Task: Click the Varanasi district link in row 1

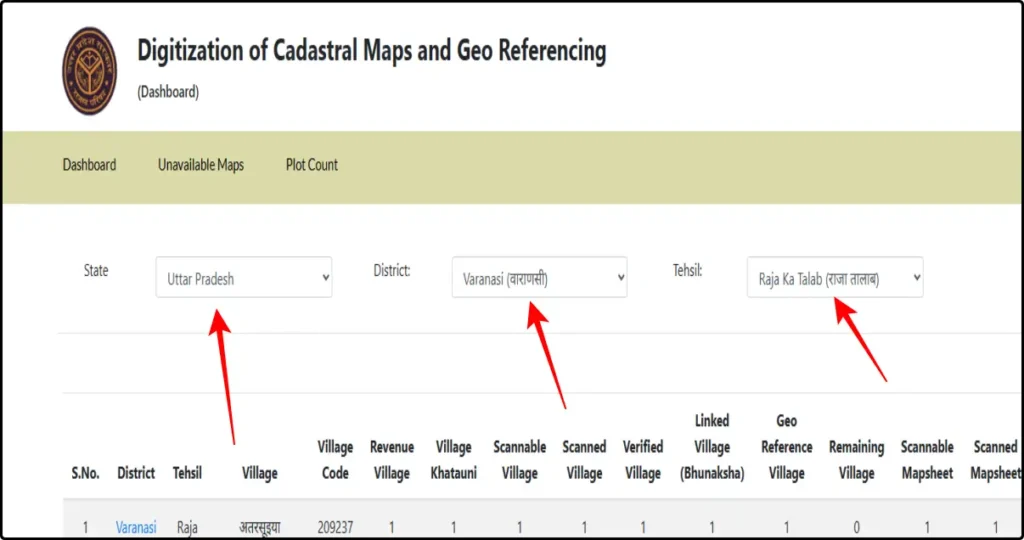Action: 136,527
